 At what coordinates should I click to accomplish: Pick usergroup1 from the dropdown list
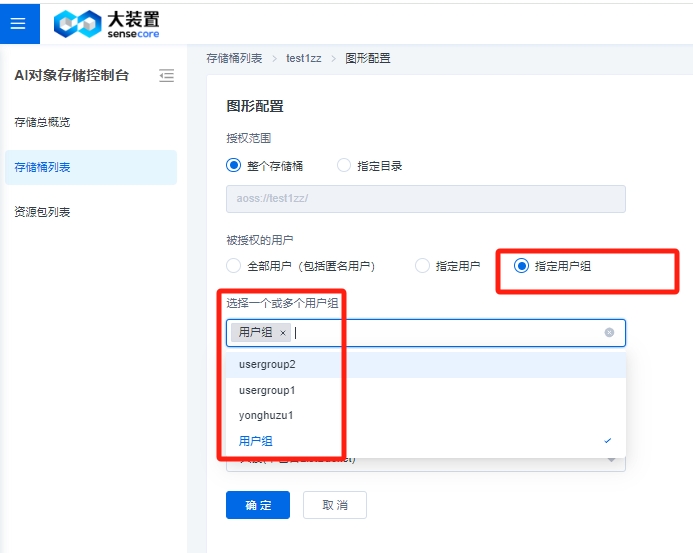point(267,390)
